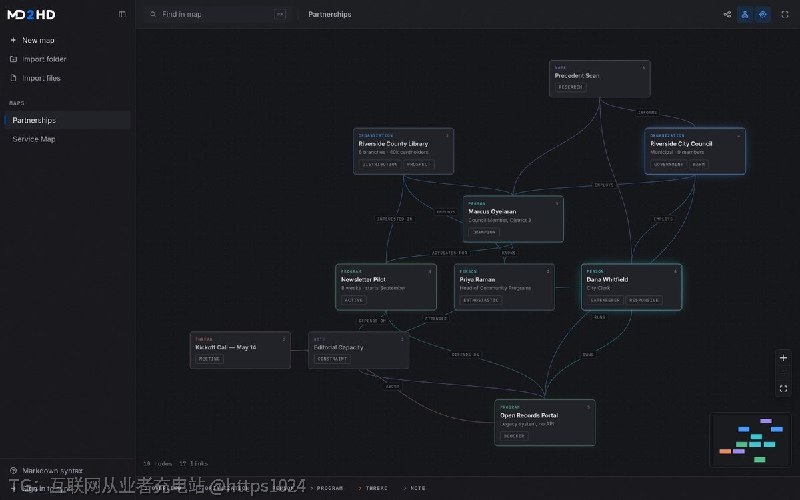Viewport: 800px width, 500px height.
Task: Open fullscreen mode from the top-right corner icon
Action: coord(785,14)
